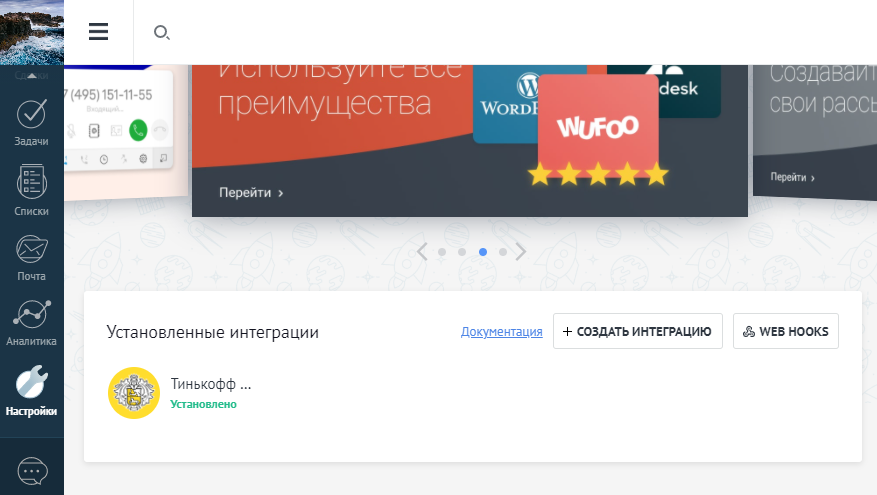Open Настройки in the sidebar
The image size is (877, 495).
31,391
